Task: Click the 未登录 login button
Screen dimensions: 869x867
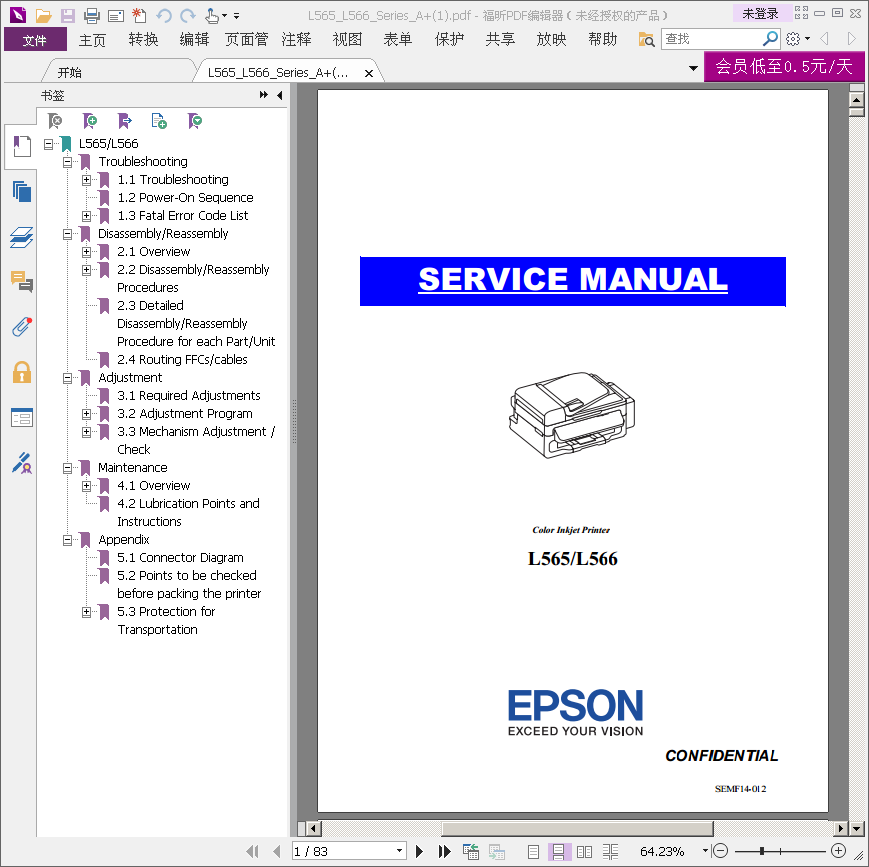Action: tap(760, 14)
